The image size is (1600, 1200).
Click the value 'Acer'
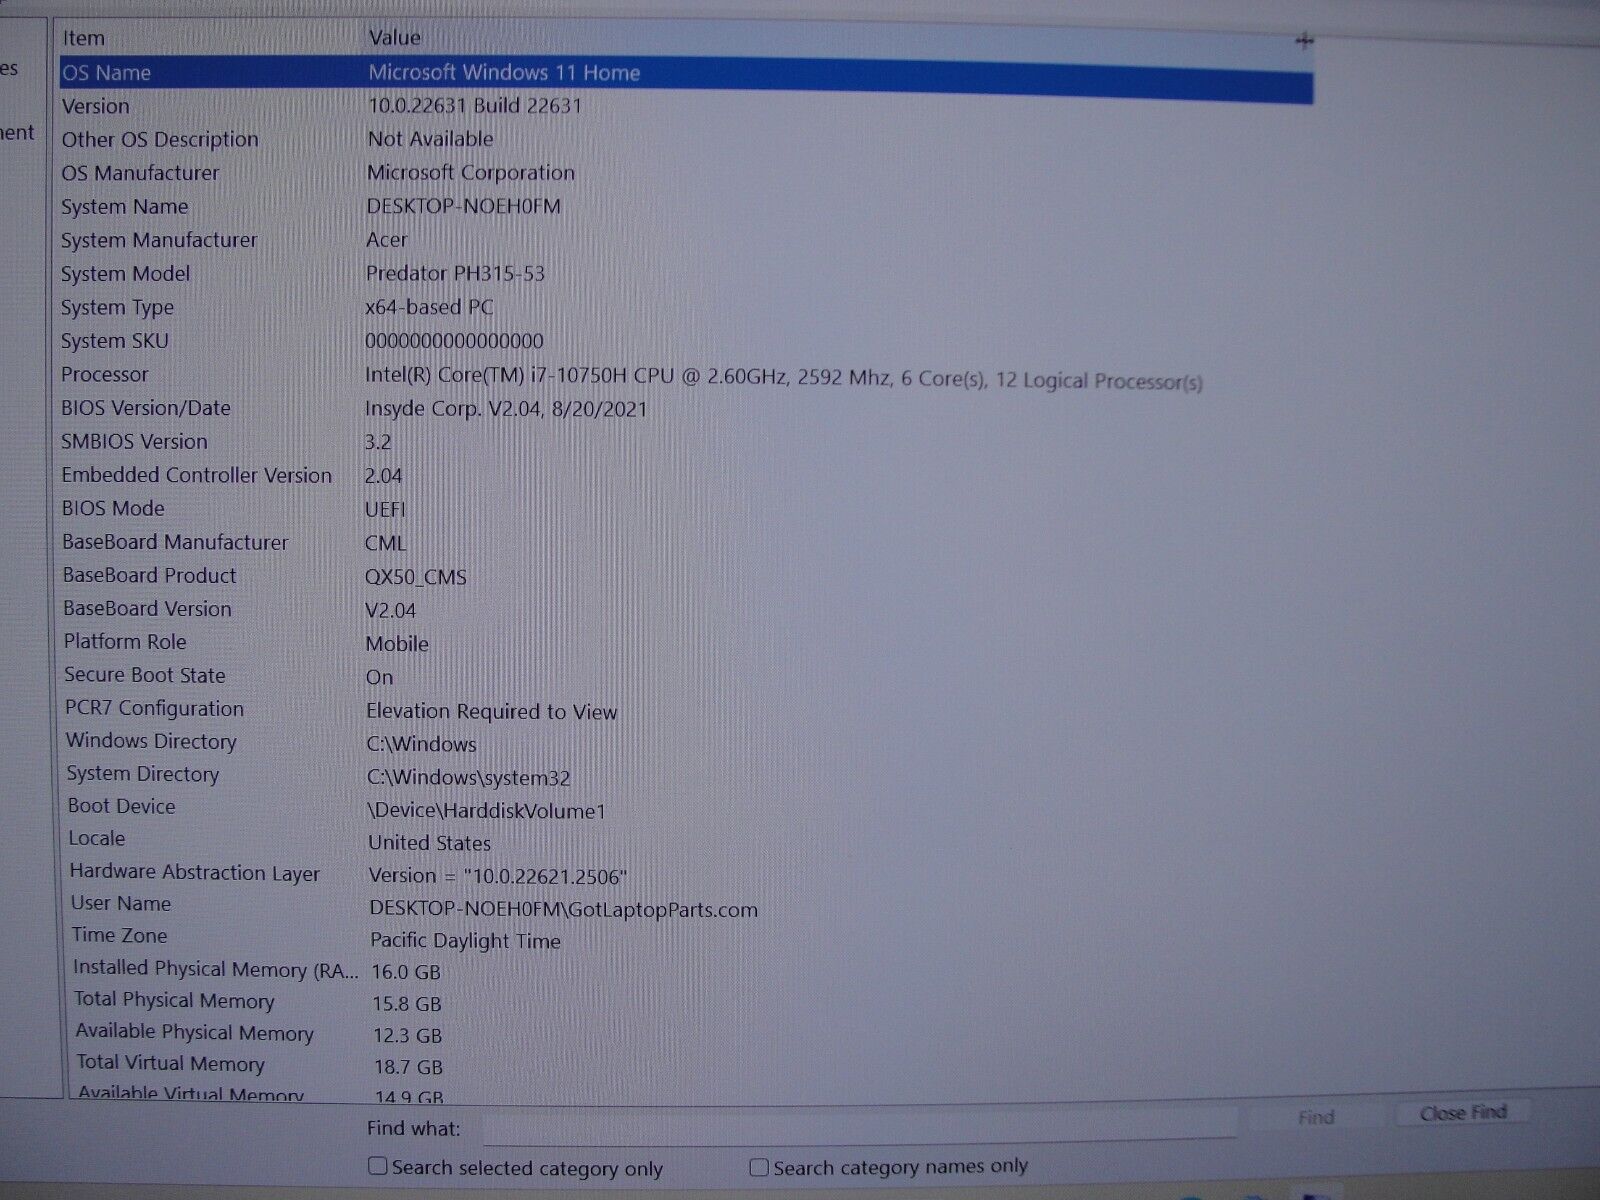point(386,239)
